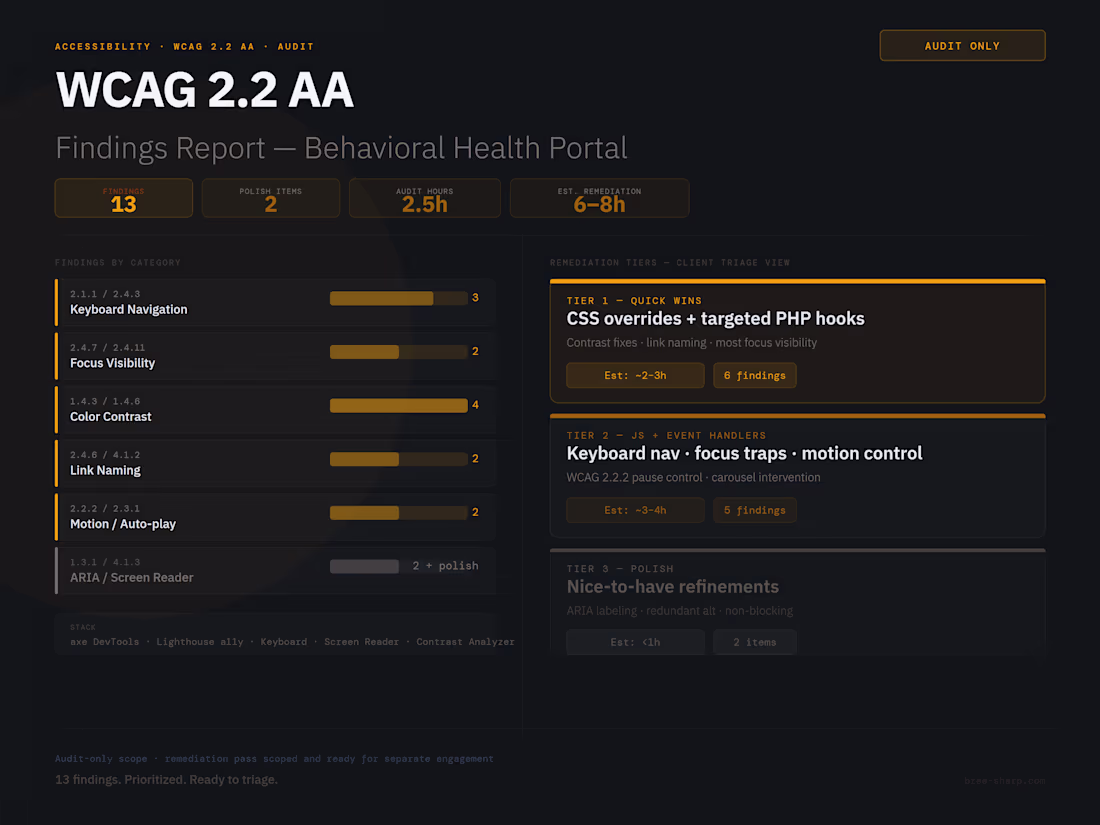
Task: Select the Findings 13 stat card
Action: 123,198
